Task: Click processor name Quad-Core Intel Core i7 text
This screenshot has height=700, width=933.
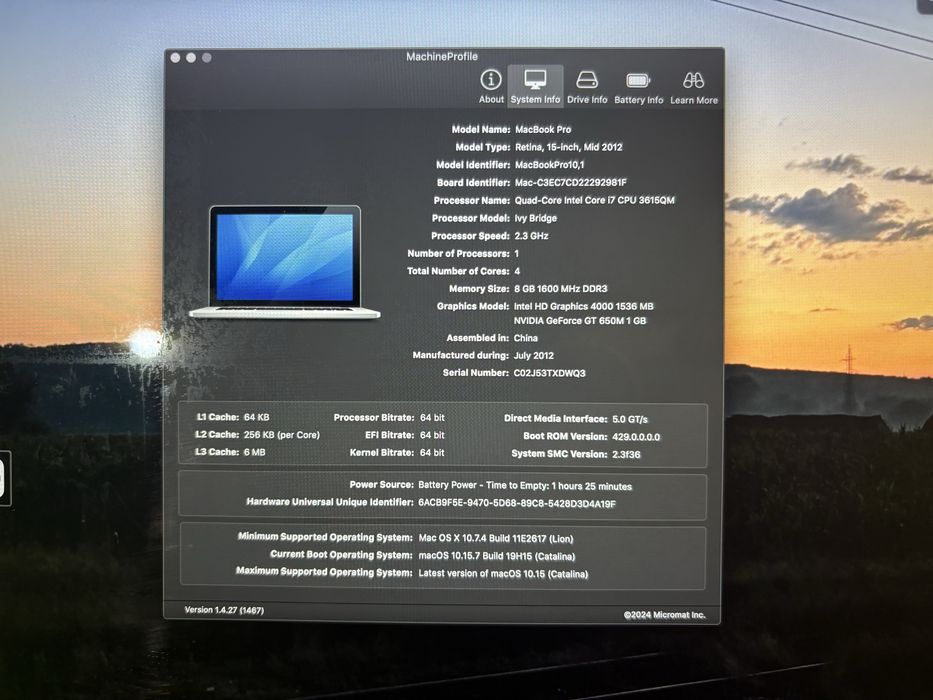Action: click(594, 201)
